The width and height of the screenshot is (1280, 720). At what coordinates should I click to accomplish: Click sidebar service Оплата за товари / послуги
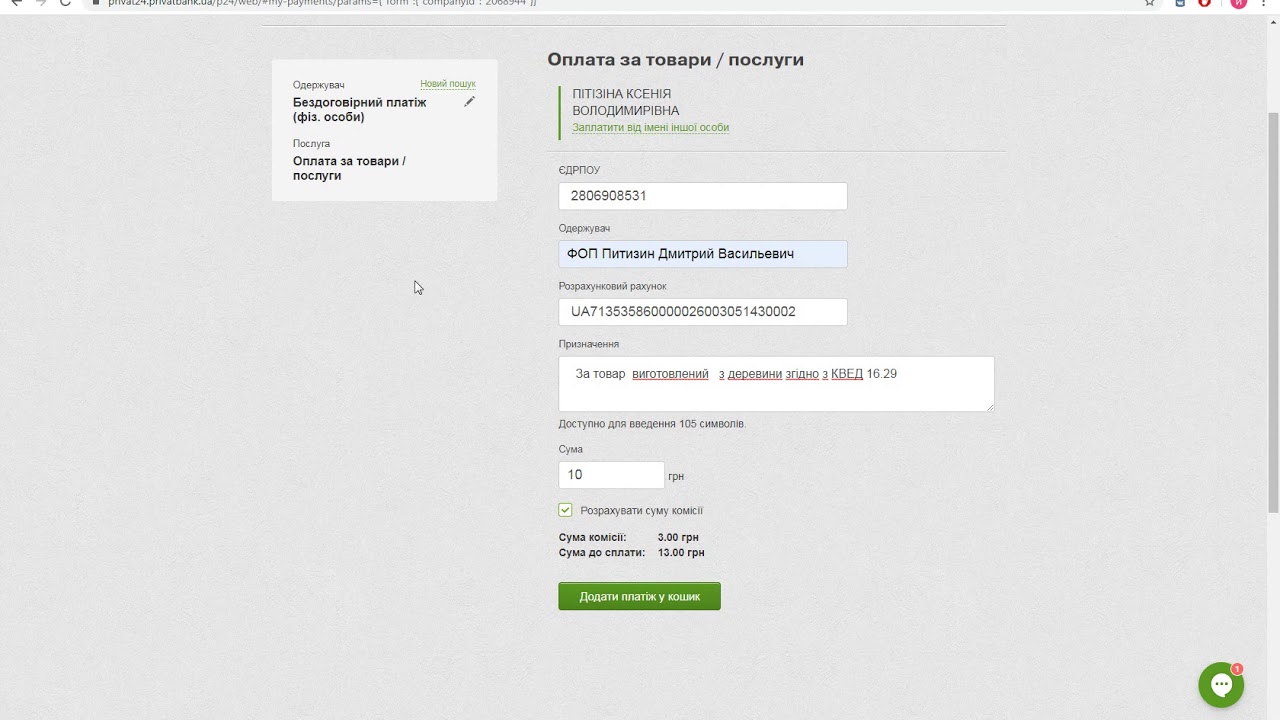[349, 168]
